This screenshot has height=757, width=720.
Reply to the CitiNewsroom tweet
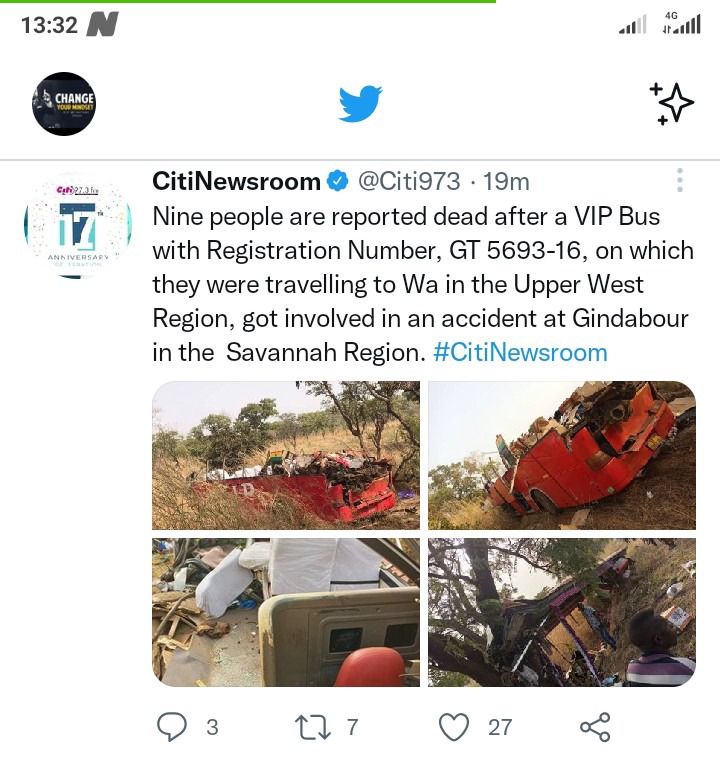pyautogui.click(x=172, y=727)
